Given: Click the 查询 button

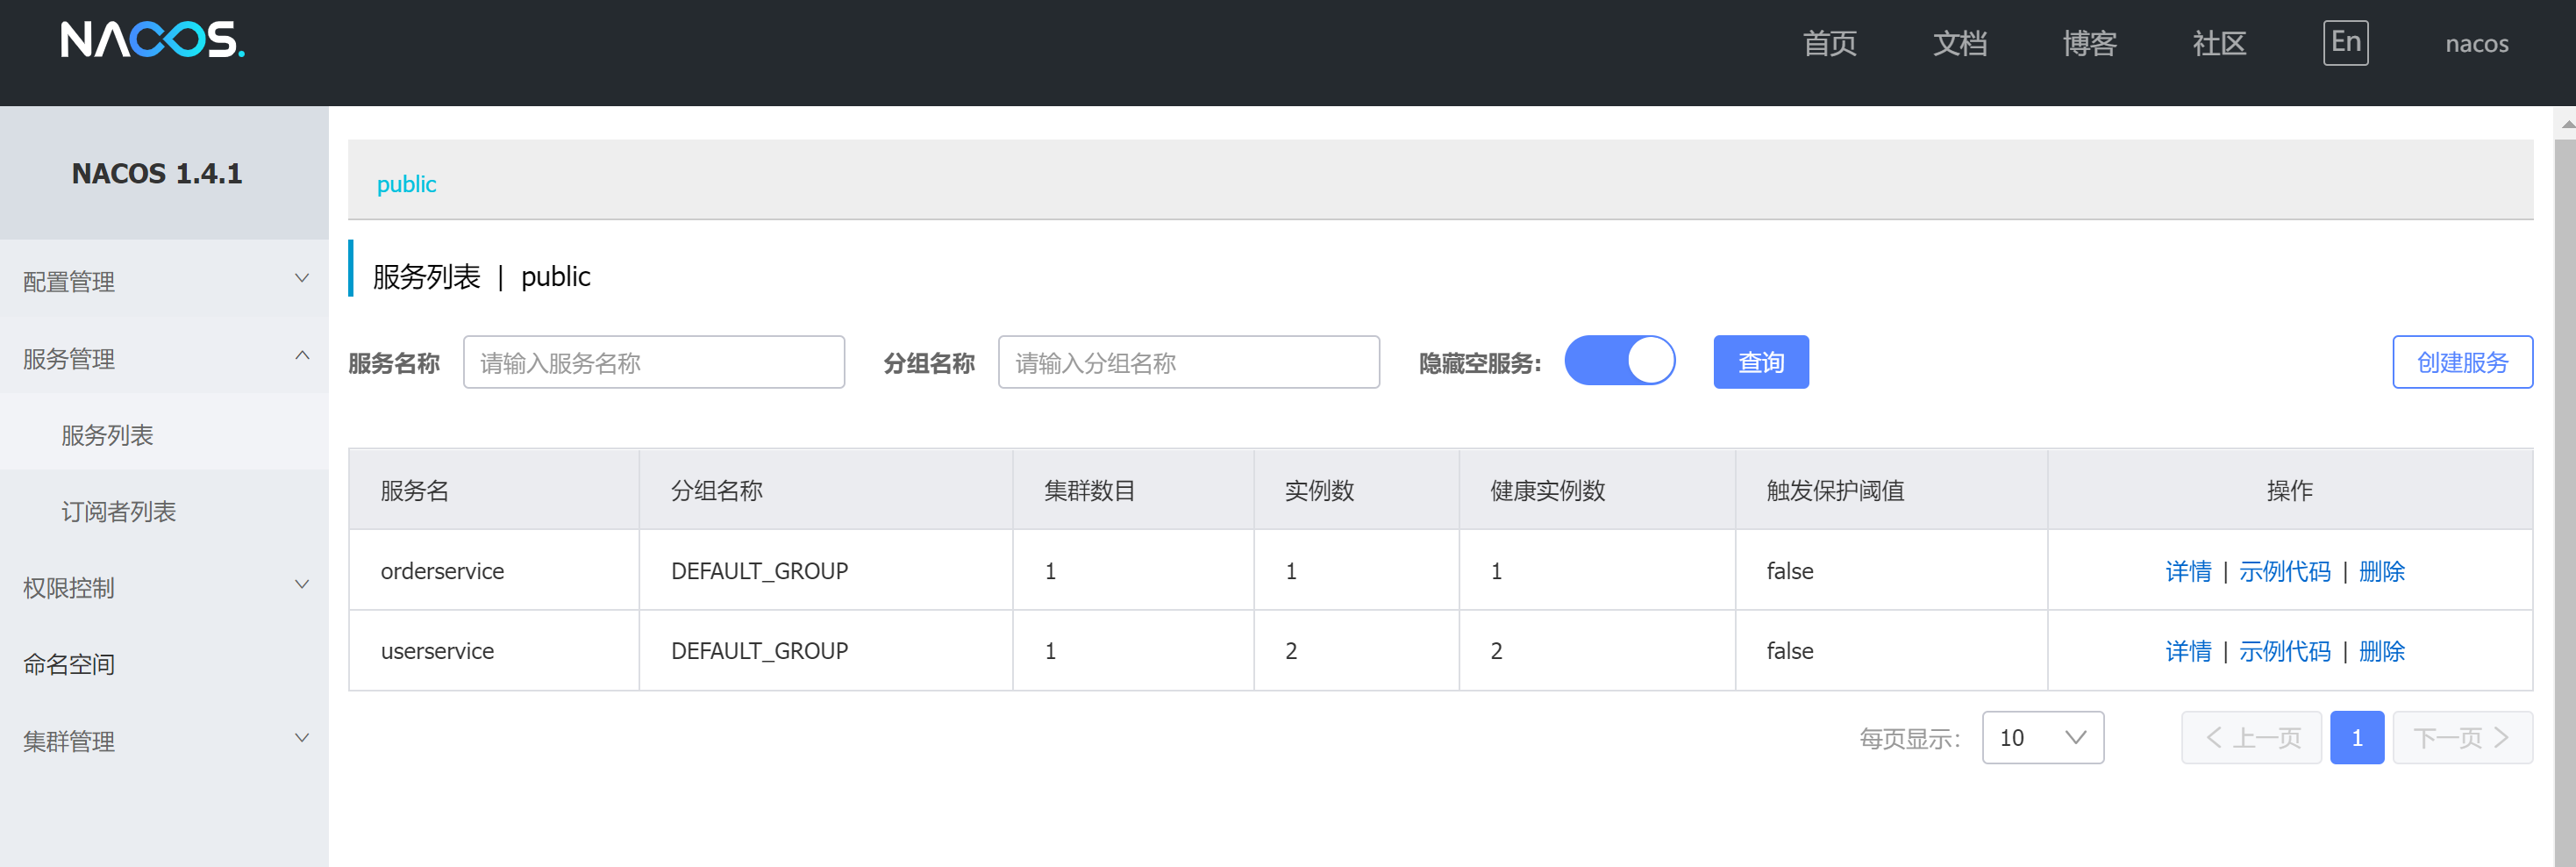Looking at the screenshot, I should pyautogui.click(x=1760, y=362).
